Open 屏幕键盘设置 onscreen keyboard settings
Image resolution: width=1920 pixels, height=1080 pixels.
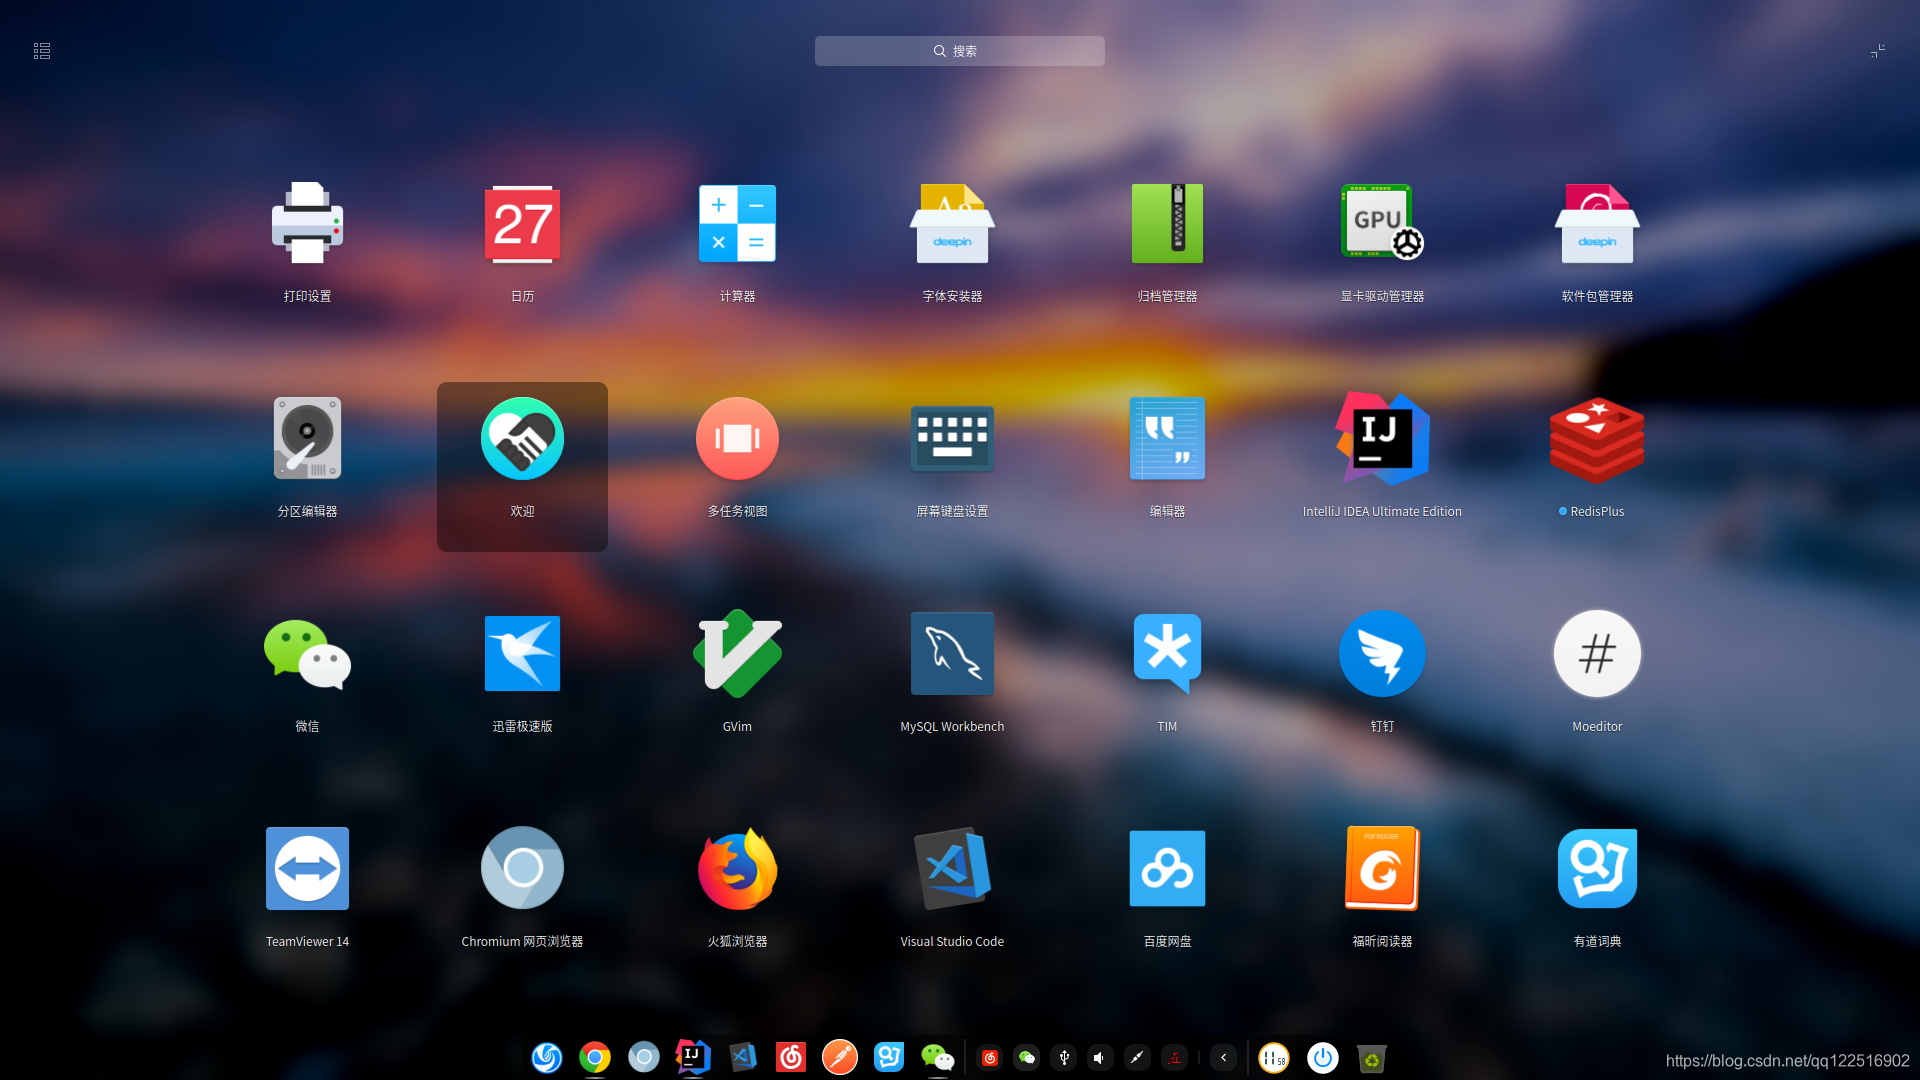point(952,438)
